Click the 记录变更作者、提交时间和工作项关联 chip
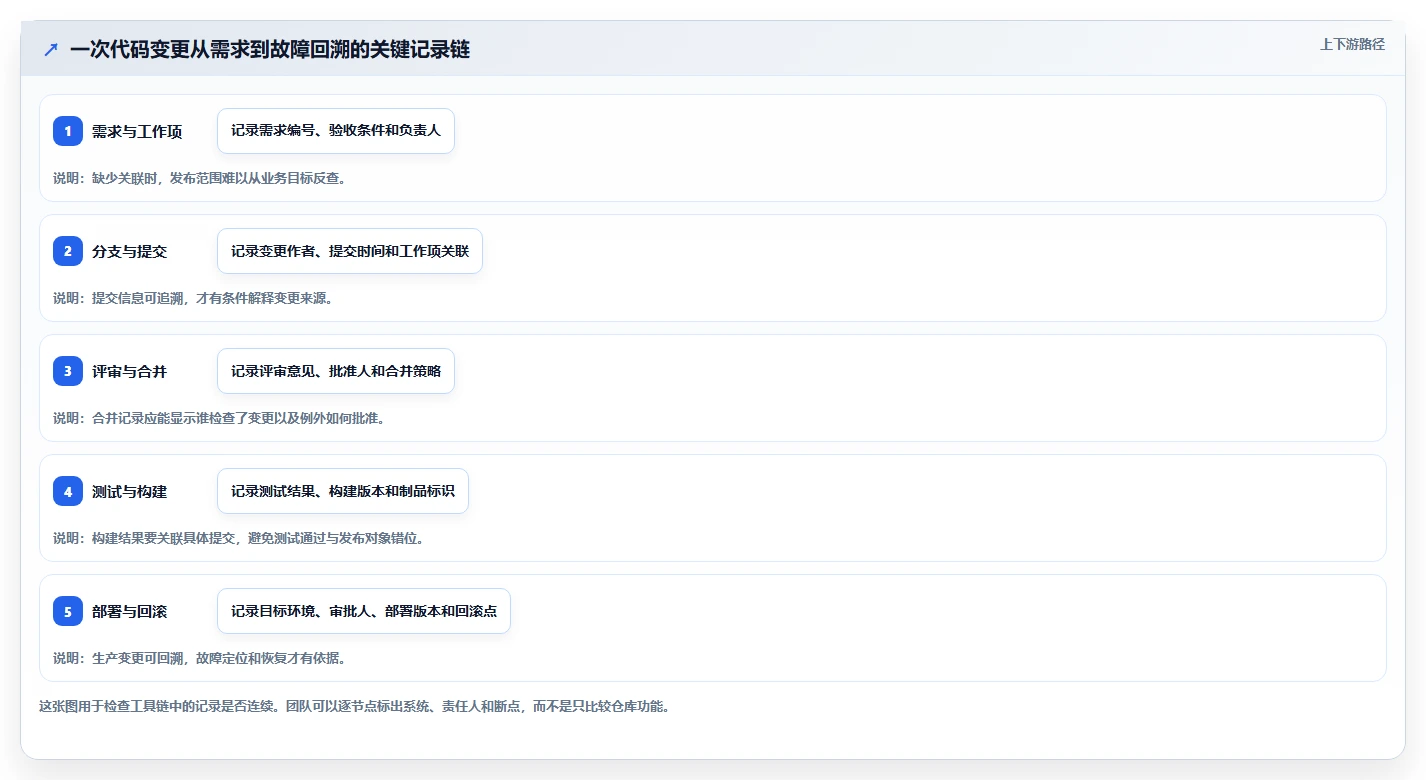Screen dimensions: 1426x780 (350, 251)
